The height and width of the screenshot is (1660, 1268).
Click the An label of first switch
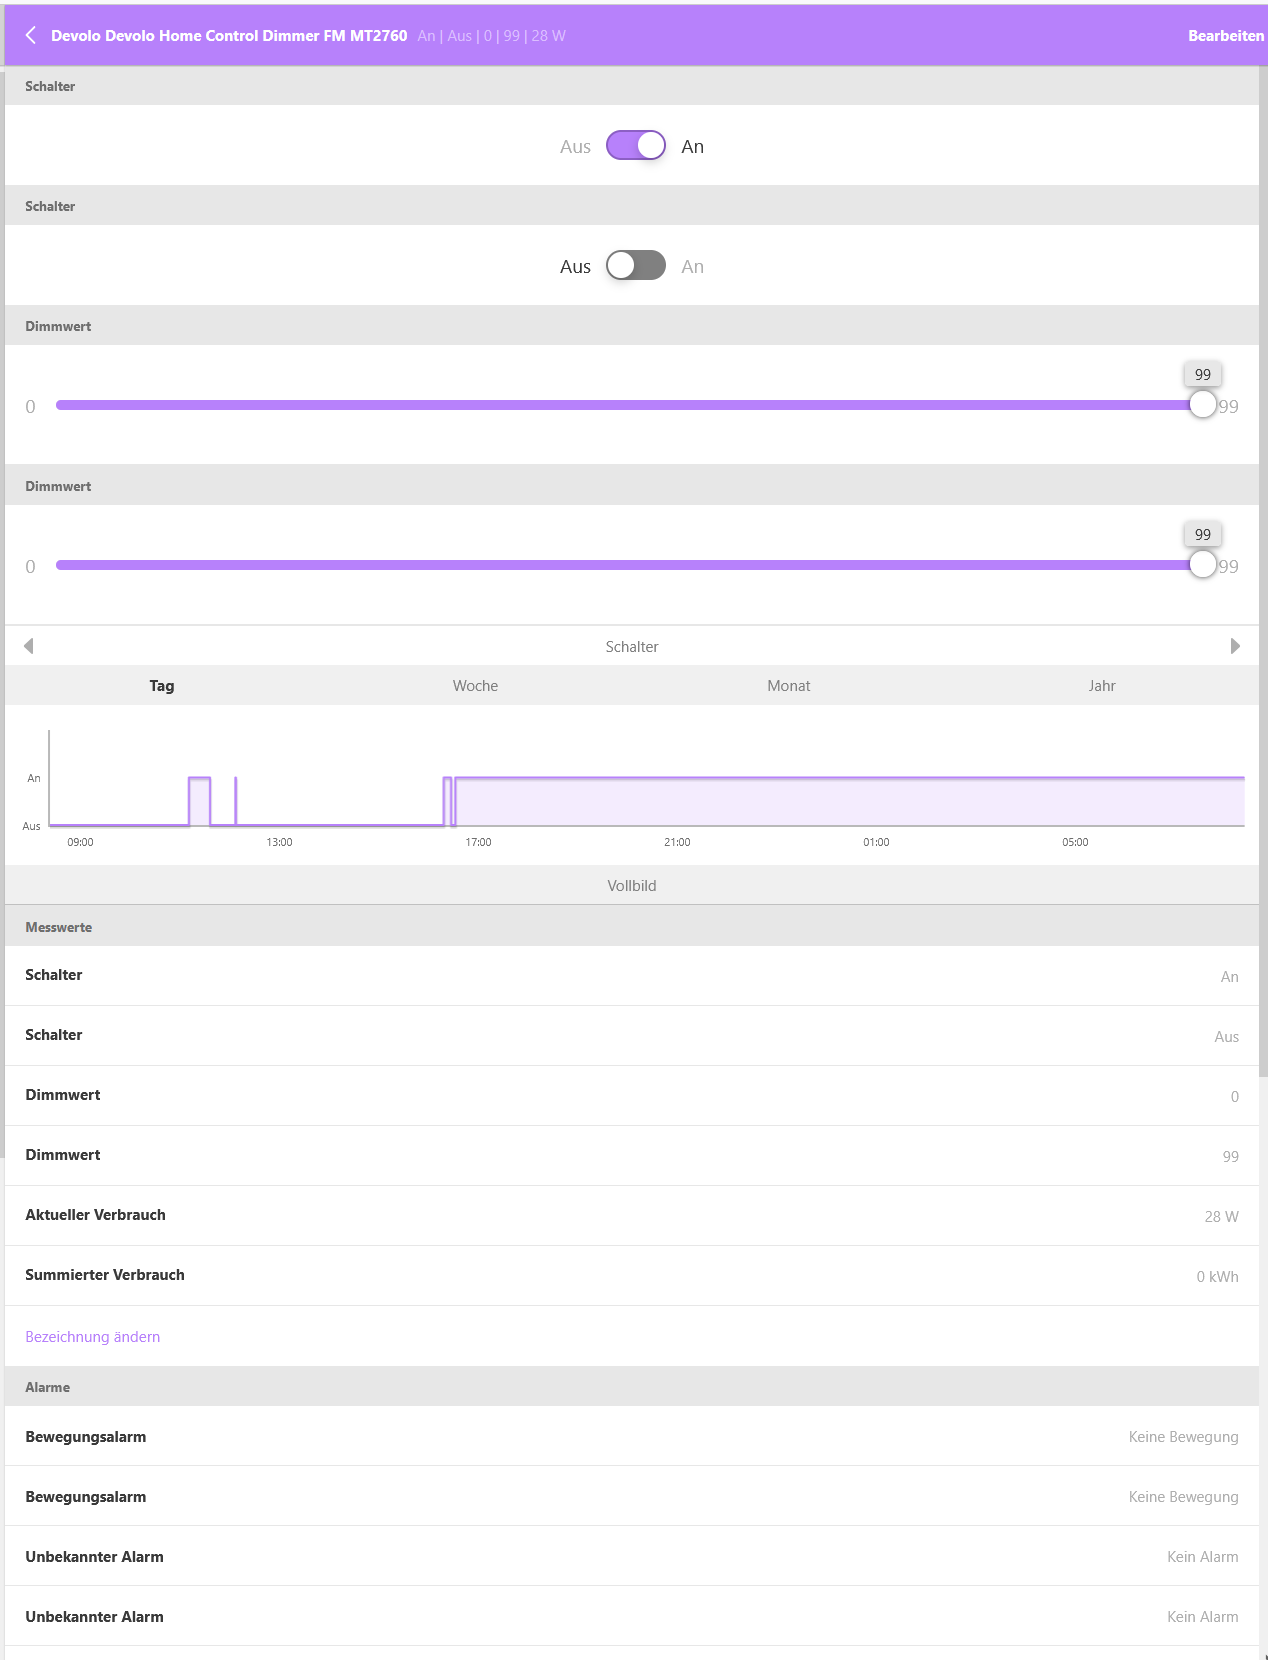[x=693, y=147]
